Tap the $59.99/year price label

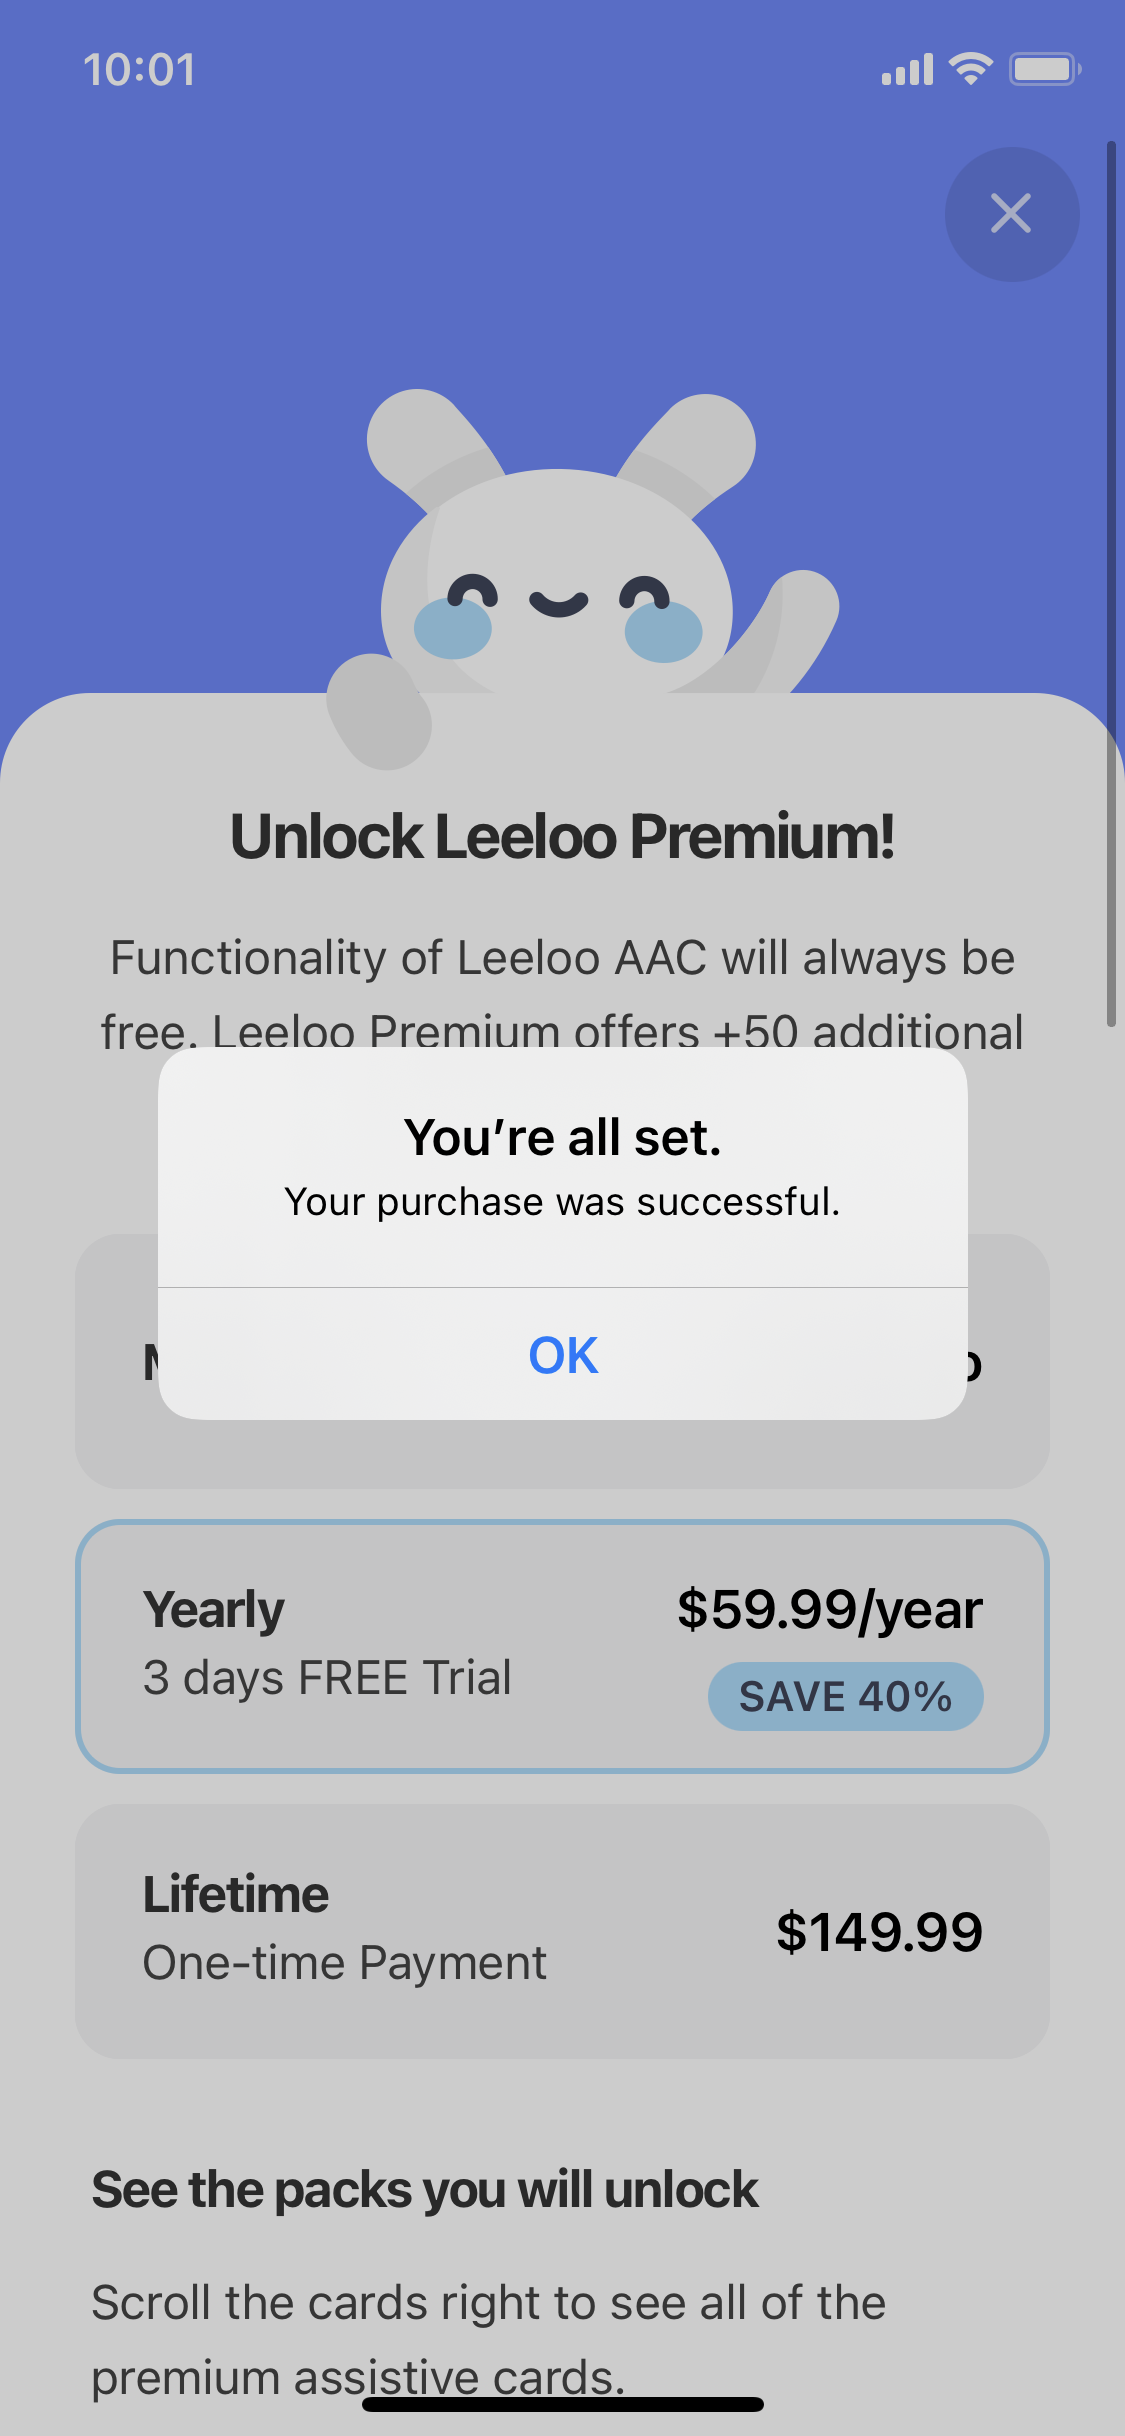(x=829, y=1609)
